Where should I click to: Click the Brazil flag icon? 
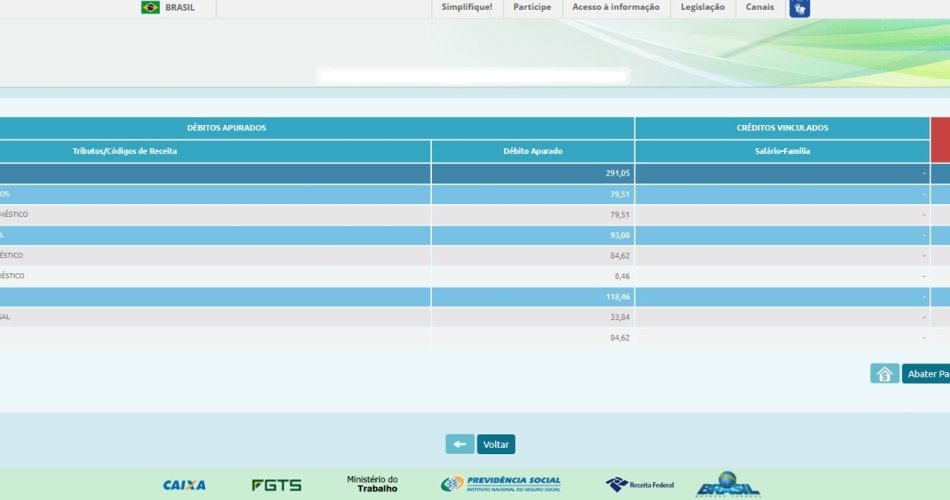click(x=150, y=8)
